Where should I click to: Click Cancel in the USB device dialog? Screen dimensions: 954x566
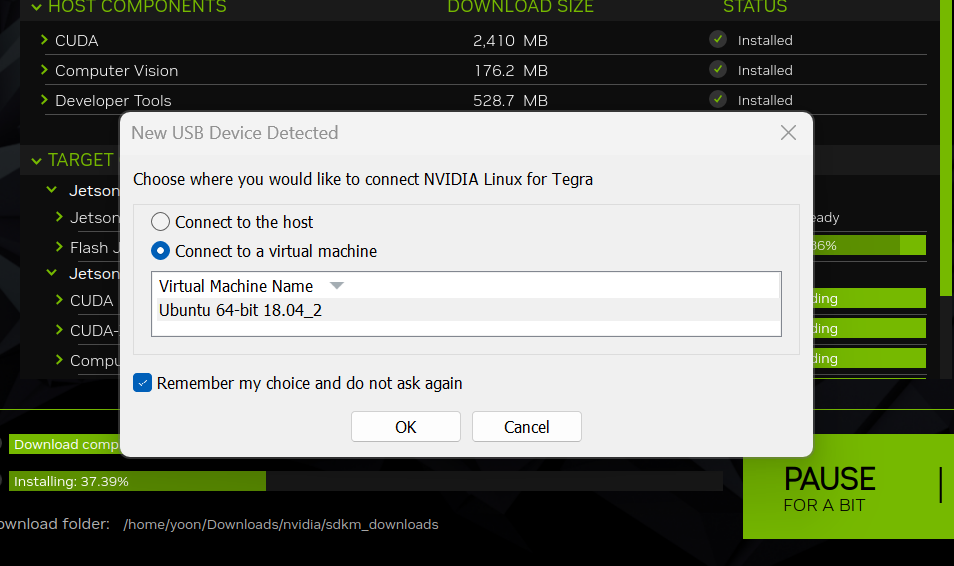pyautogui.click(x=527, y=427)
